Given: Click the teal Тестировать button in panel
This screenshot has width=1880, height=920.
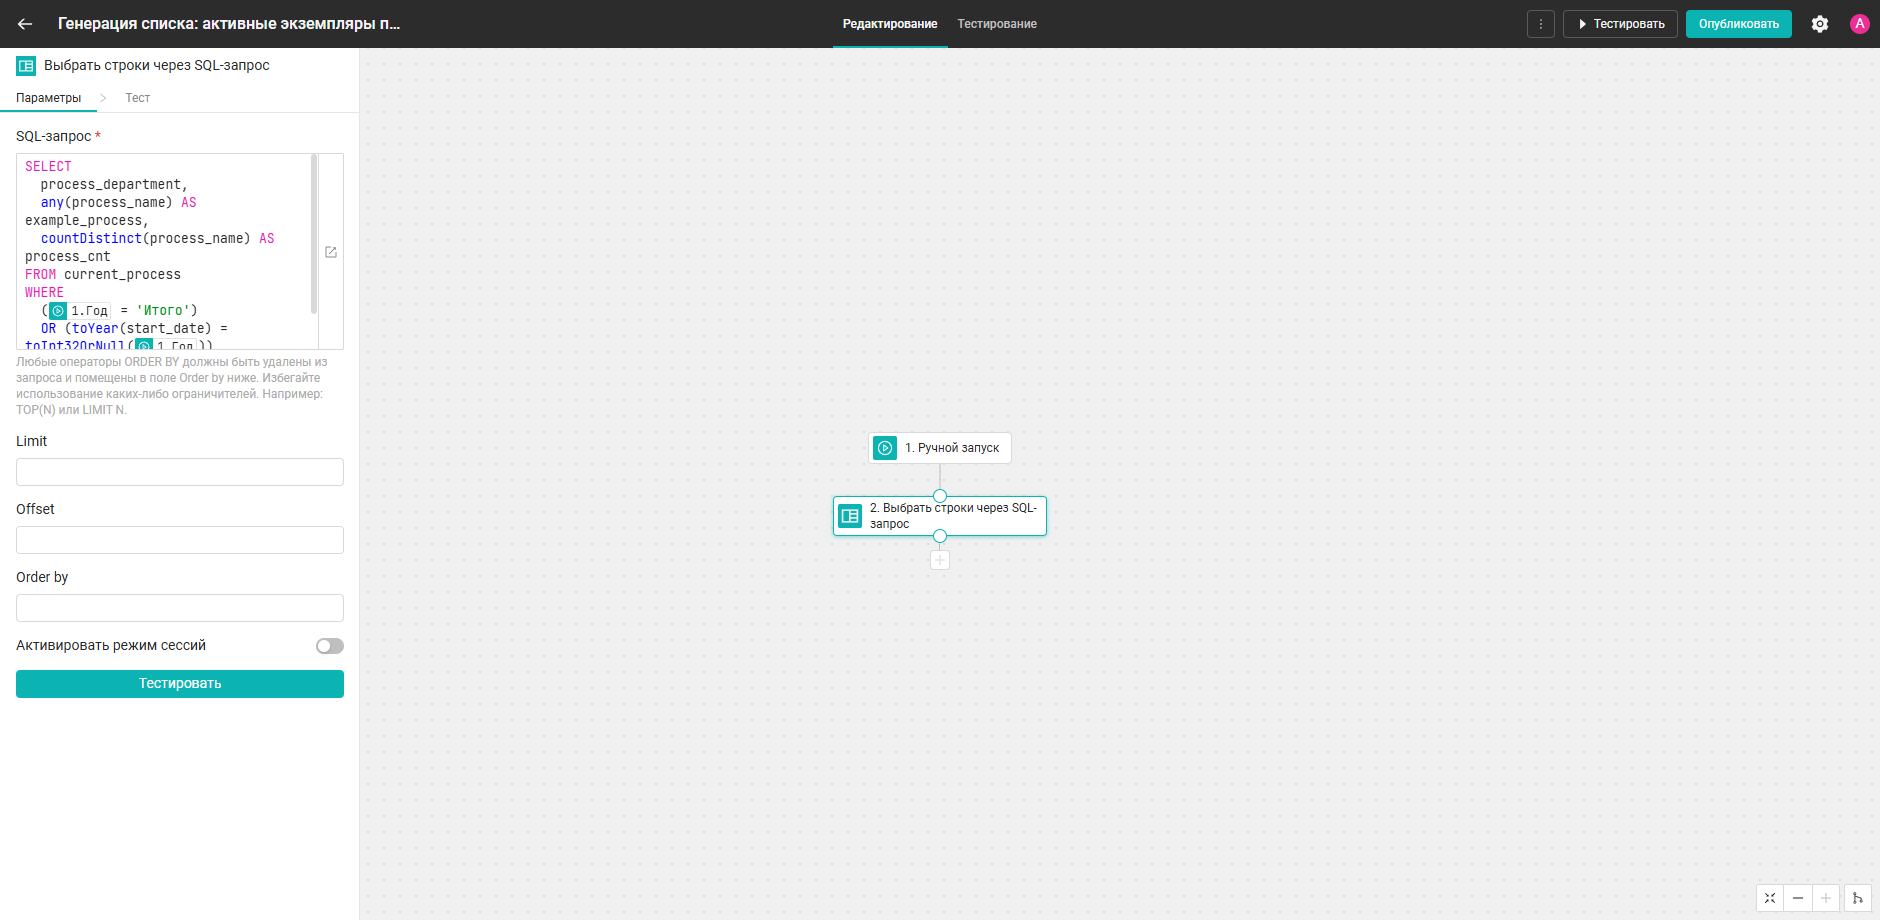Looking at the screenshot, I should click(x=180, y=684).
